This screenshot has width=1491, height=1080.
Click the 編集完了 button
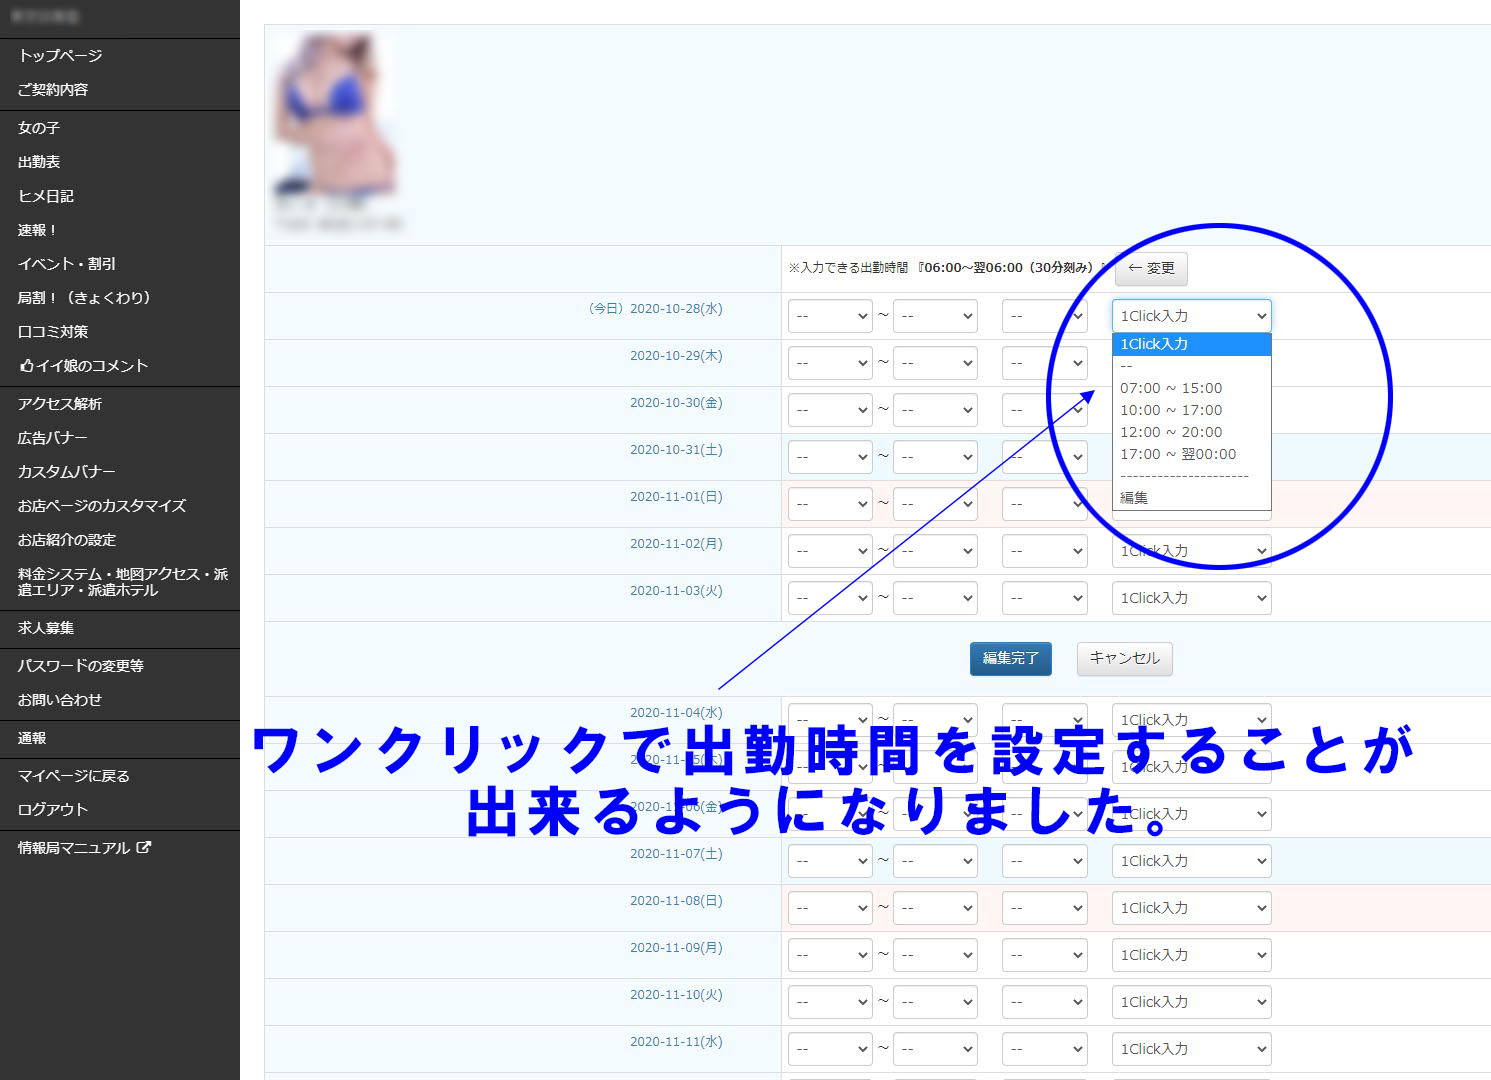tap(1010, 658)
